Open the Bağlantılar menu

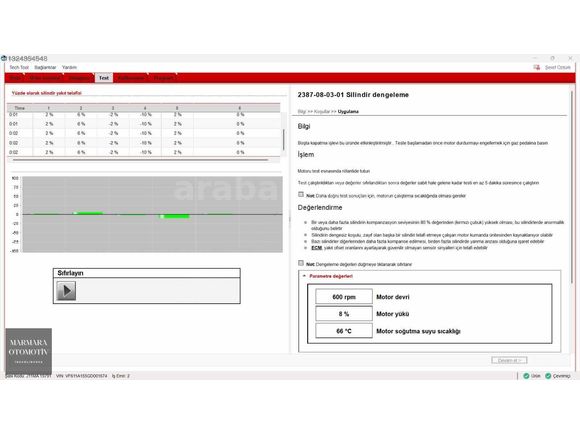point(45,67)
